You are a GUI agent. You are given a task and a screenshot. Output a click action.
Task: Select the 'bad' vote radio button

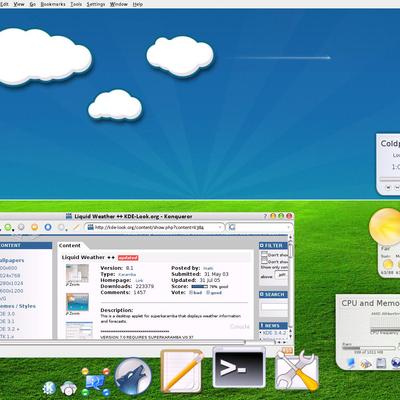(191, 292)
